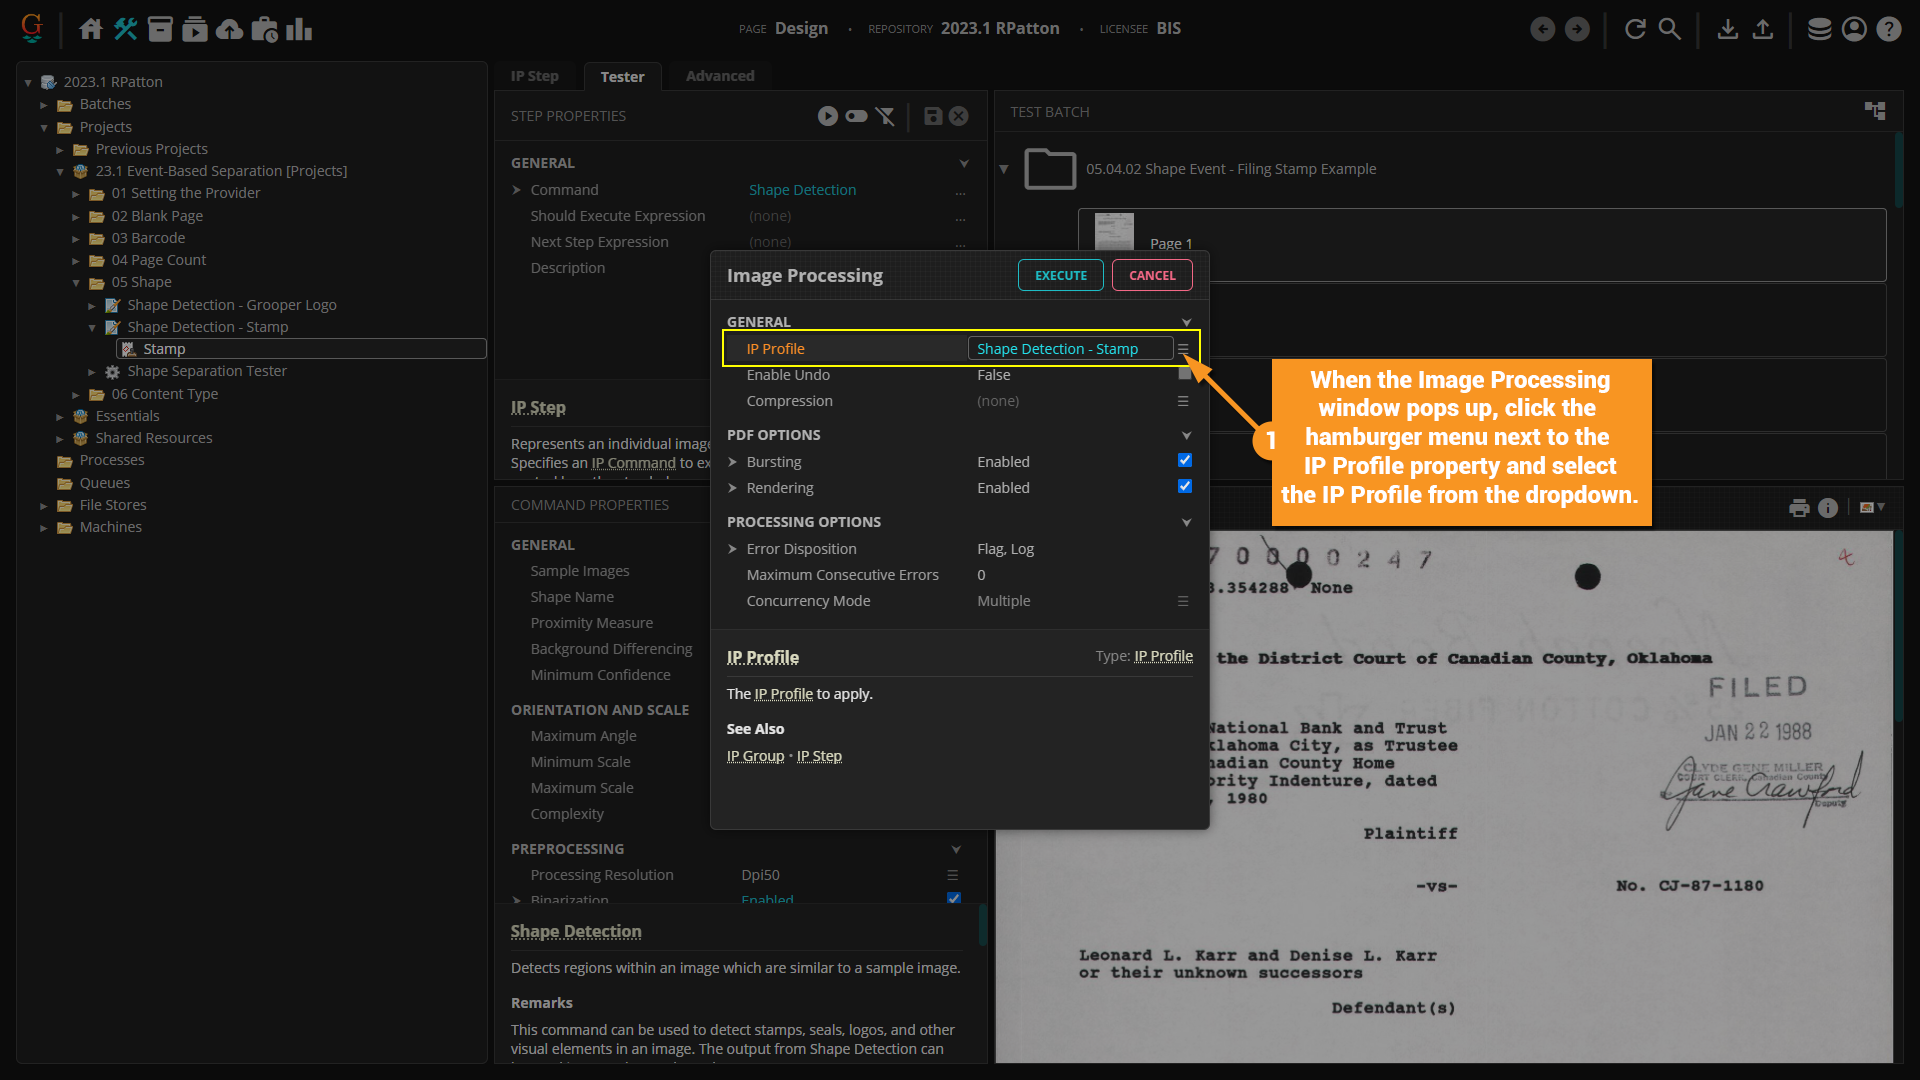
Task: Click the search magnifier icon
Action: click(1669, 29)
